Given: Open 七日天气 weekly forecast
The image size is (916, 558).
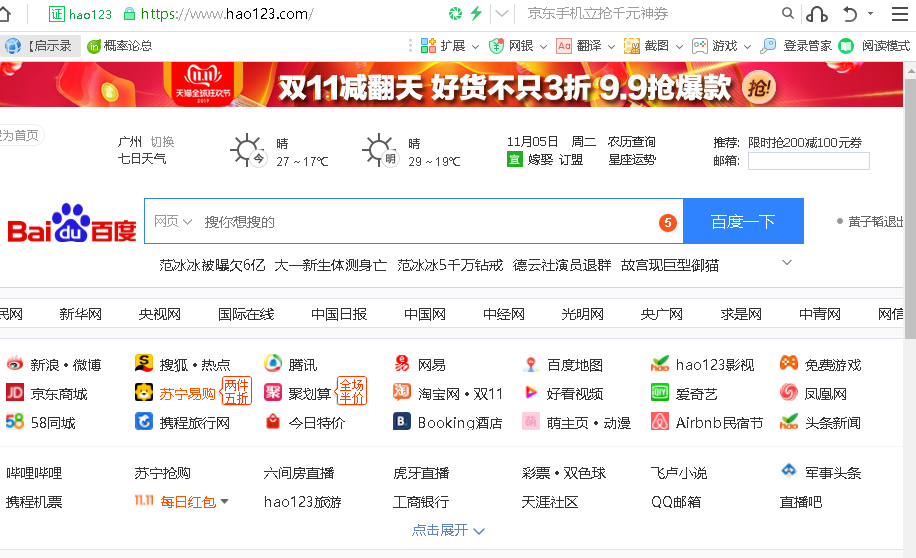Looking at the screenshot, I should 142,158.
